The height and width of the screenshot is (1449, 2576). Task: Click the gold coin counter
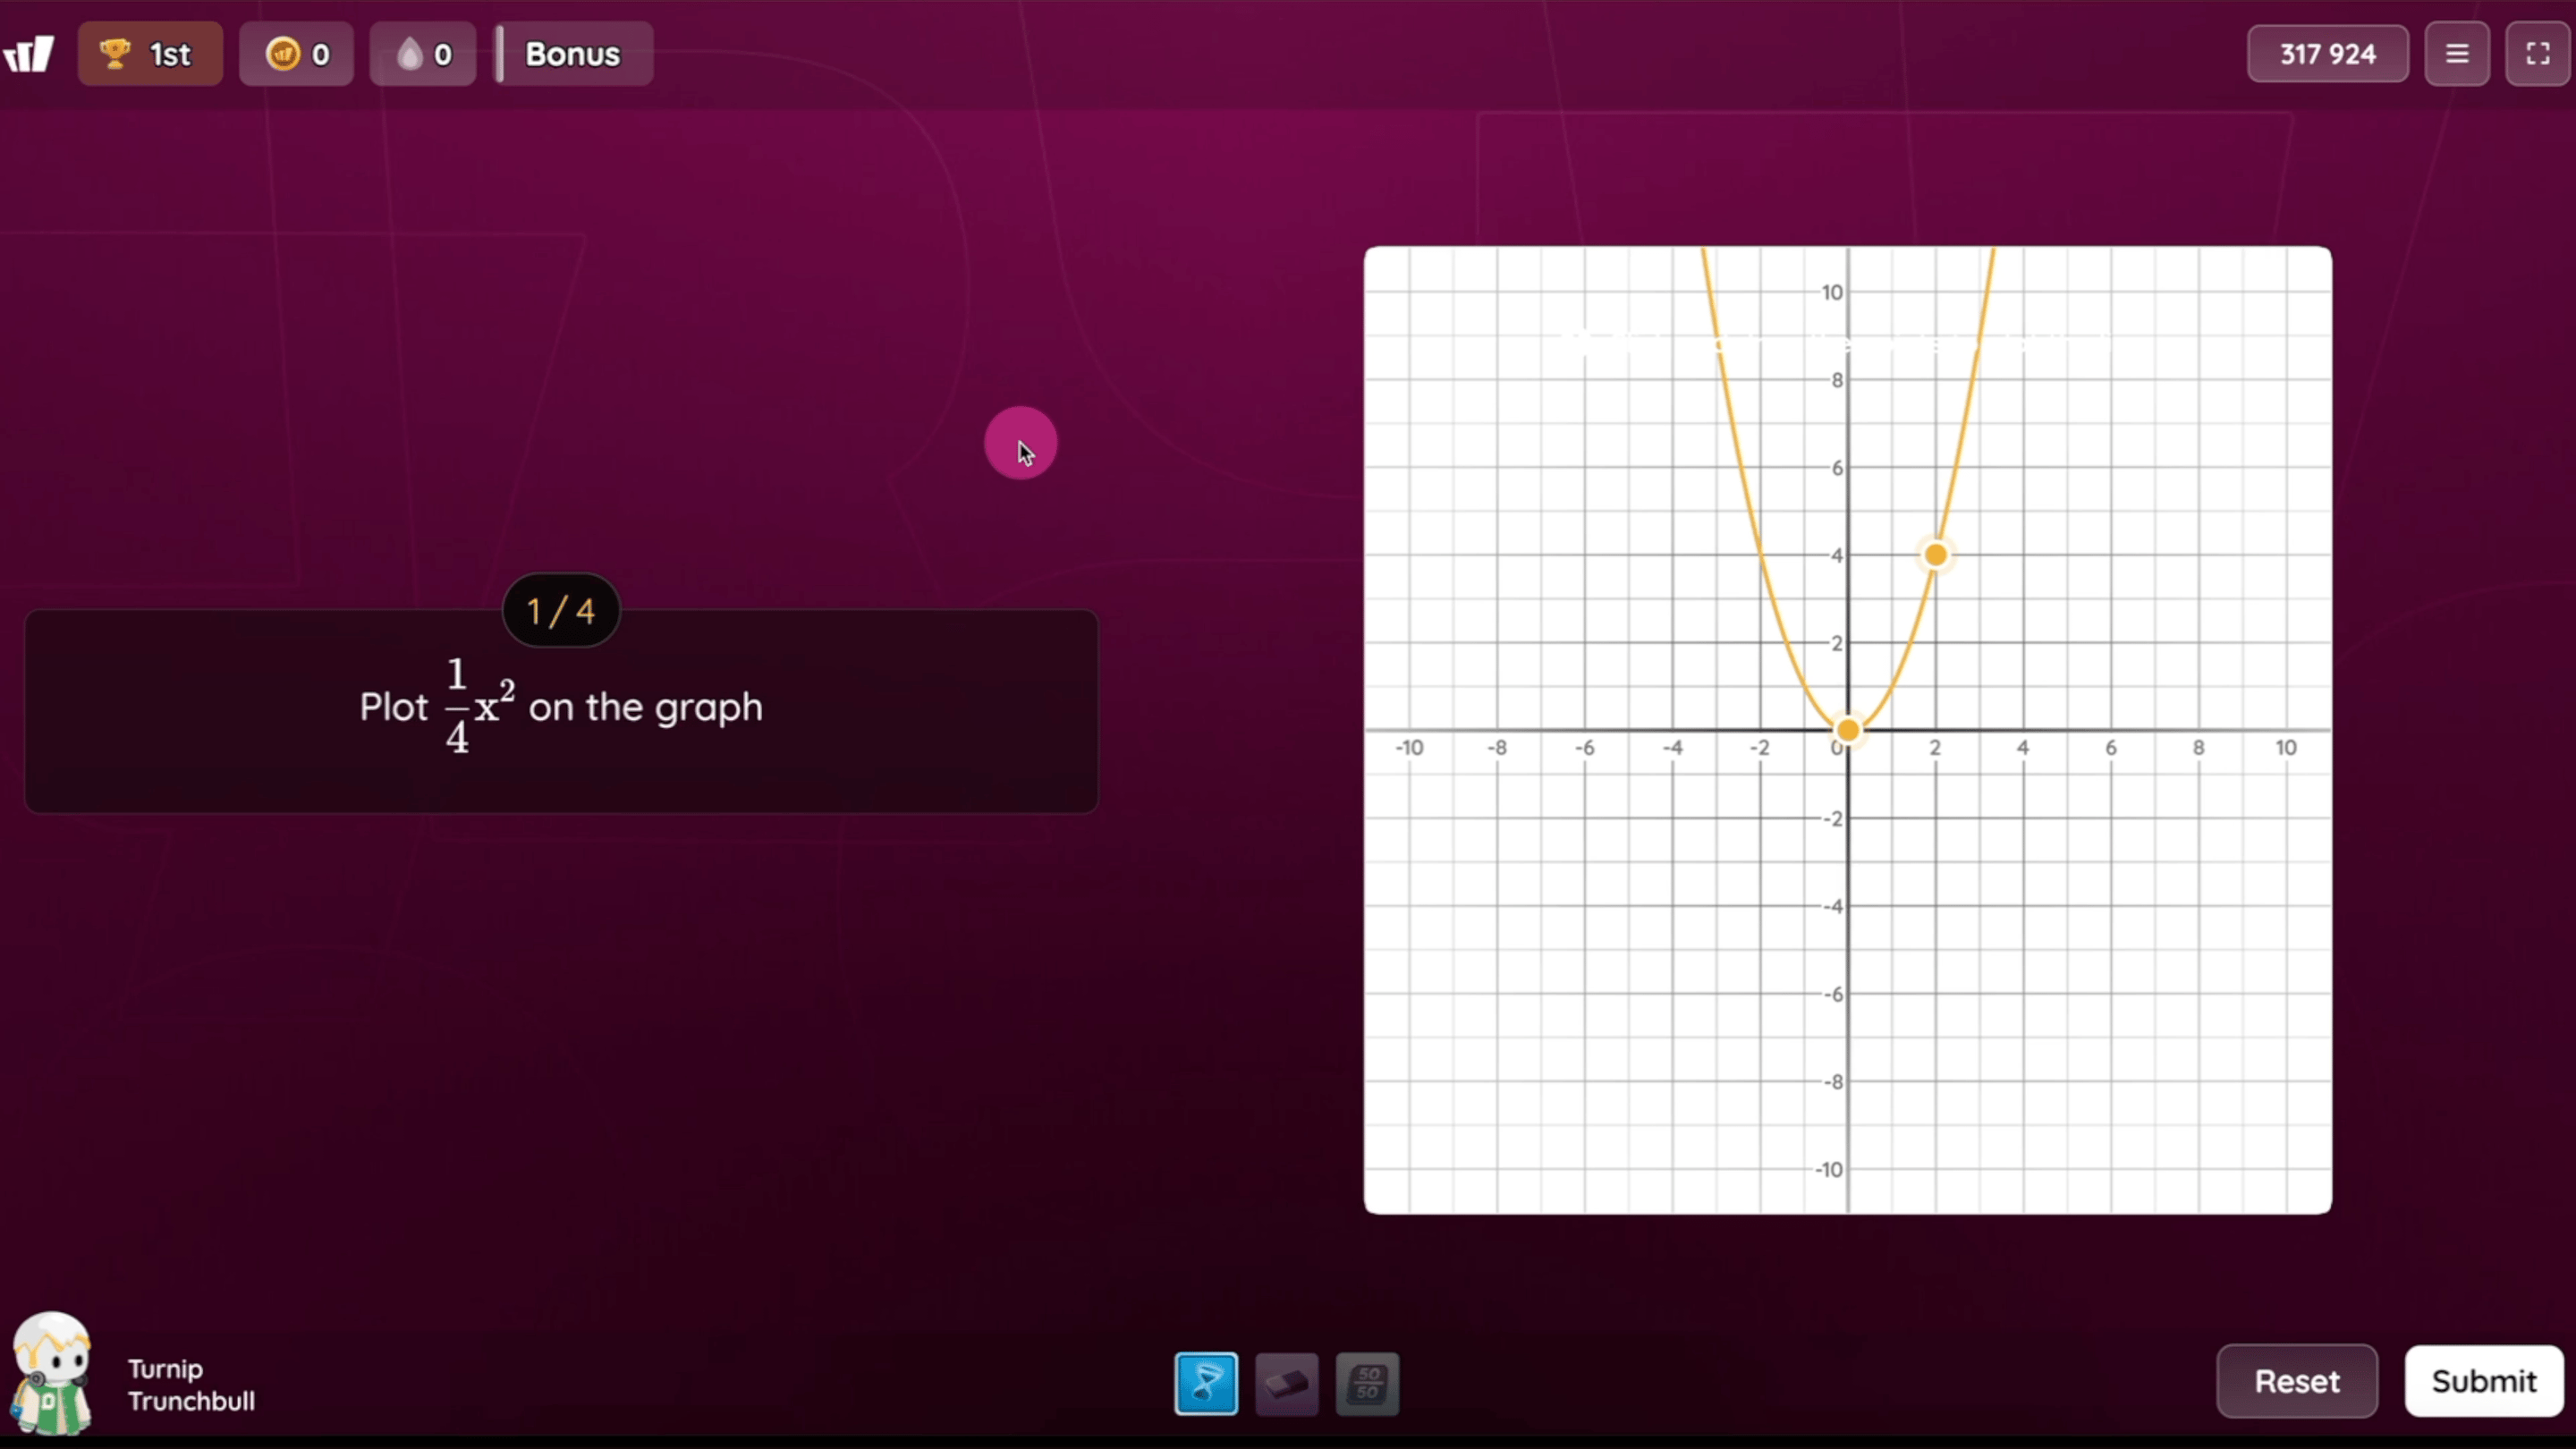[x=296, y=54]
